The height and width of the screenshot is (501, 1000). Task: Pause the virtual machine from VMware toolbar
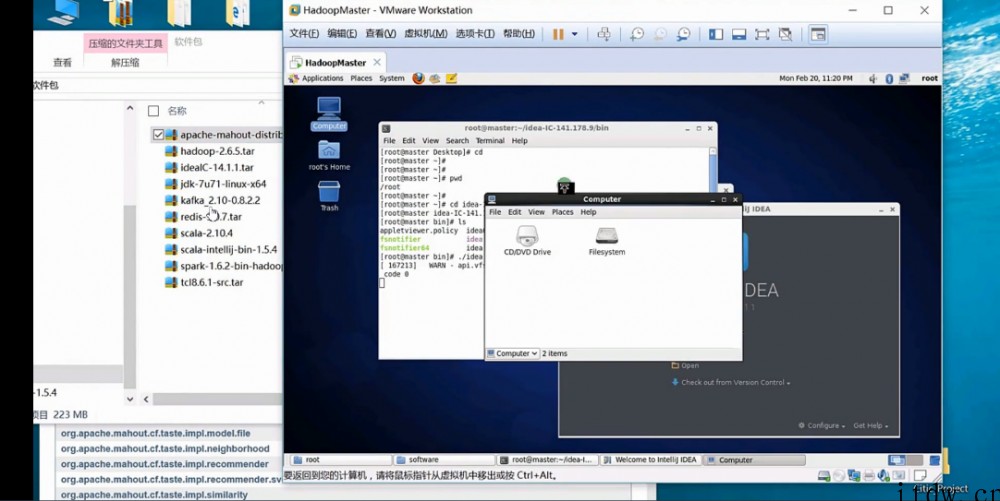tap(558, 34)
